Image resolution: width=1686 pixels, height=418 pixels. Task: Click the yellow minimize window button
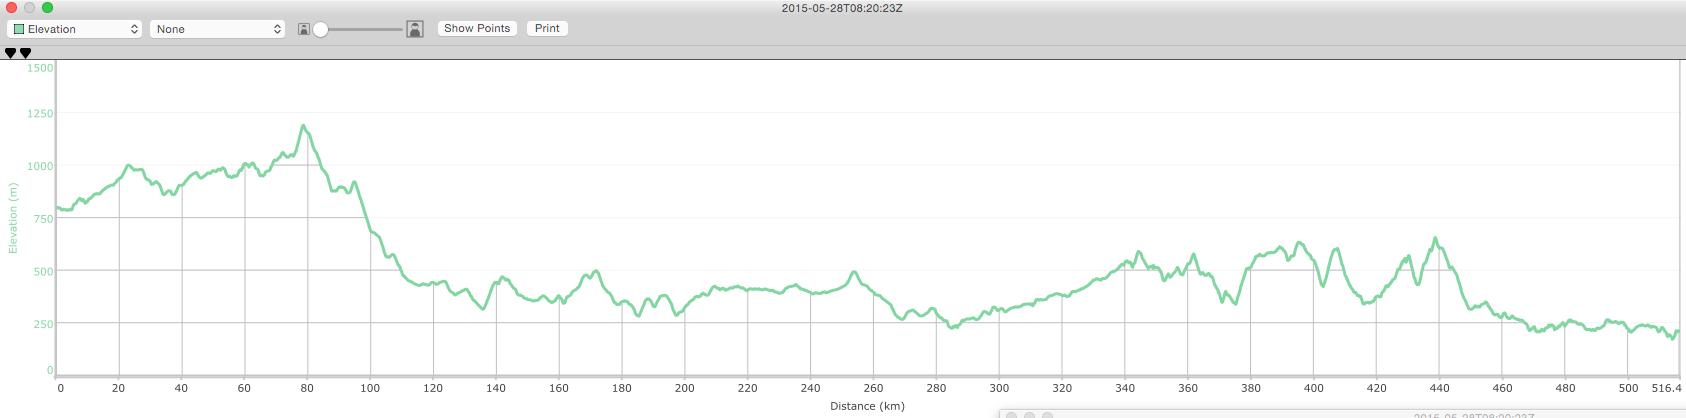pos(29,8)
